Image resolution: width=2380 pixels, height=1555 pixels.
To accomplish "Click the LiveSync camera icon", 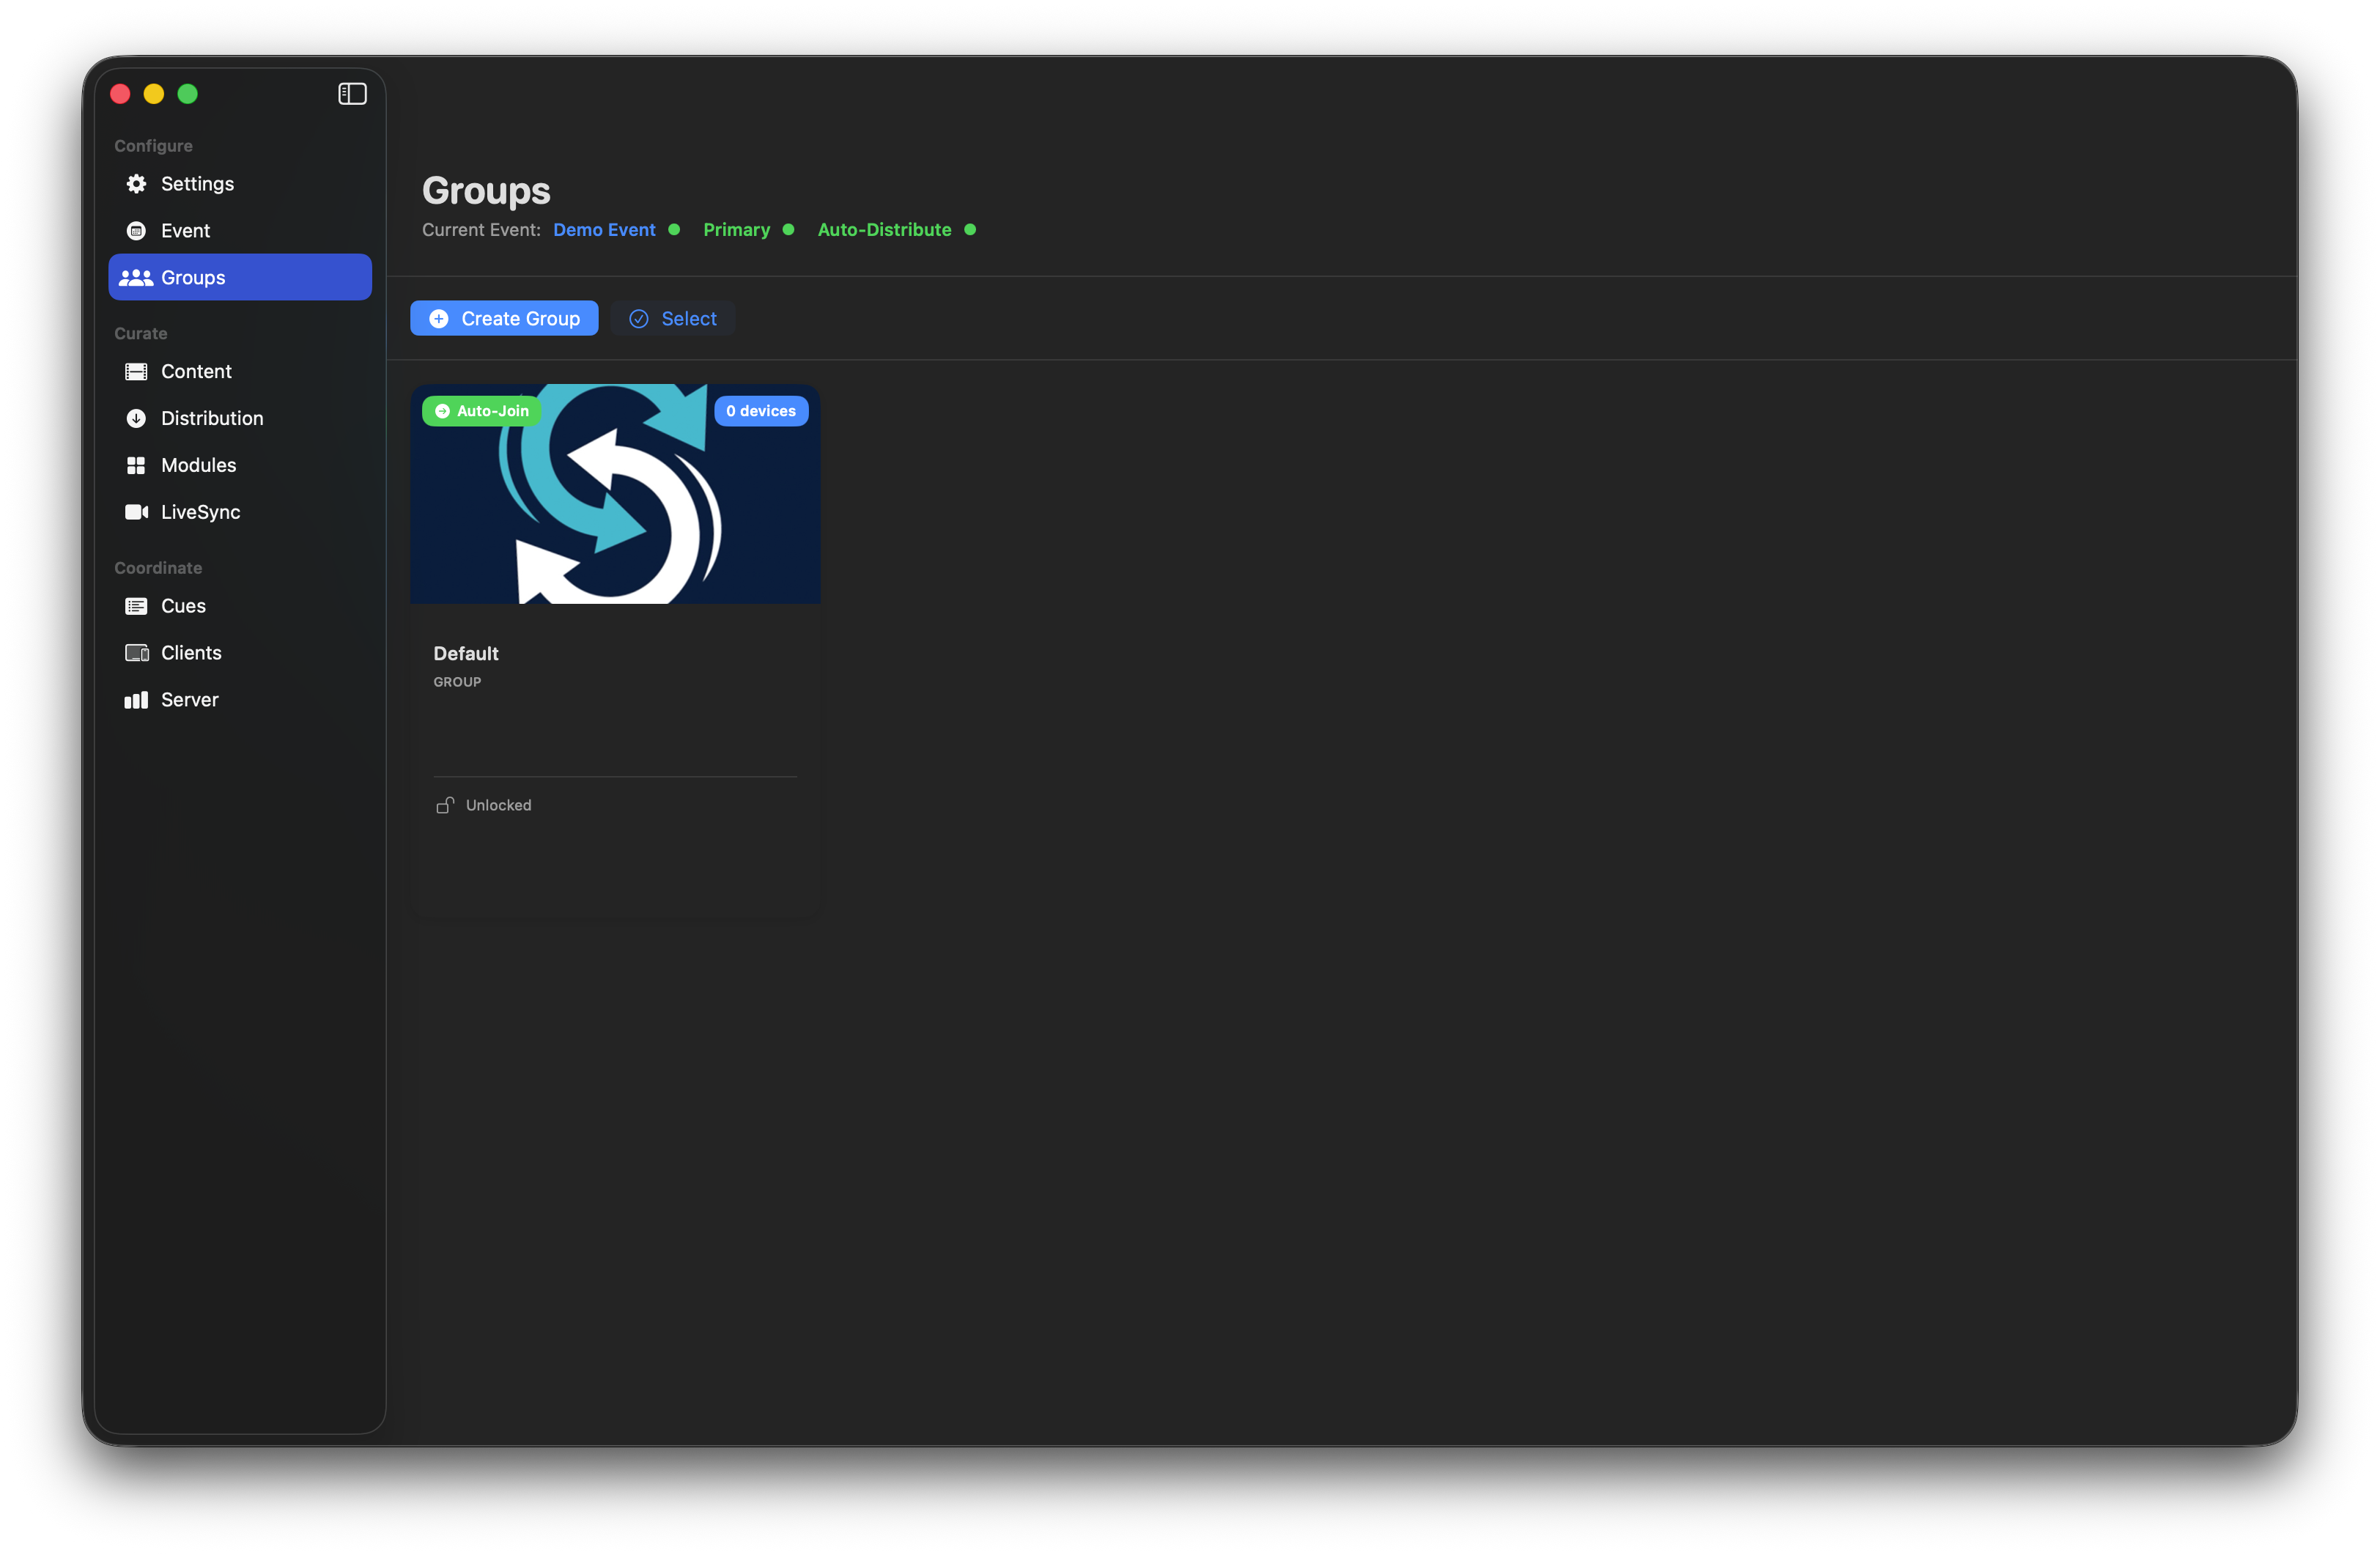I will click(x=136, y=512).
